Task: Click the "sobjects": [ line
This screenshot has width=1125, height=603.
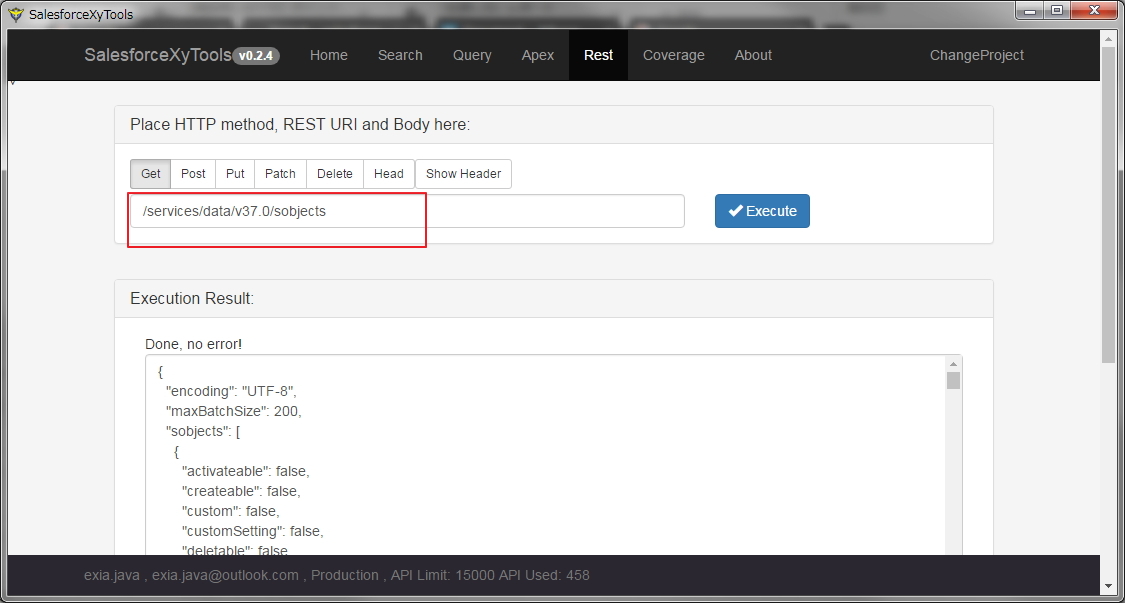Action: pyautogui.click(x=203, y=431)
